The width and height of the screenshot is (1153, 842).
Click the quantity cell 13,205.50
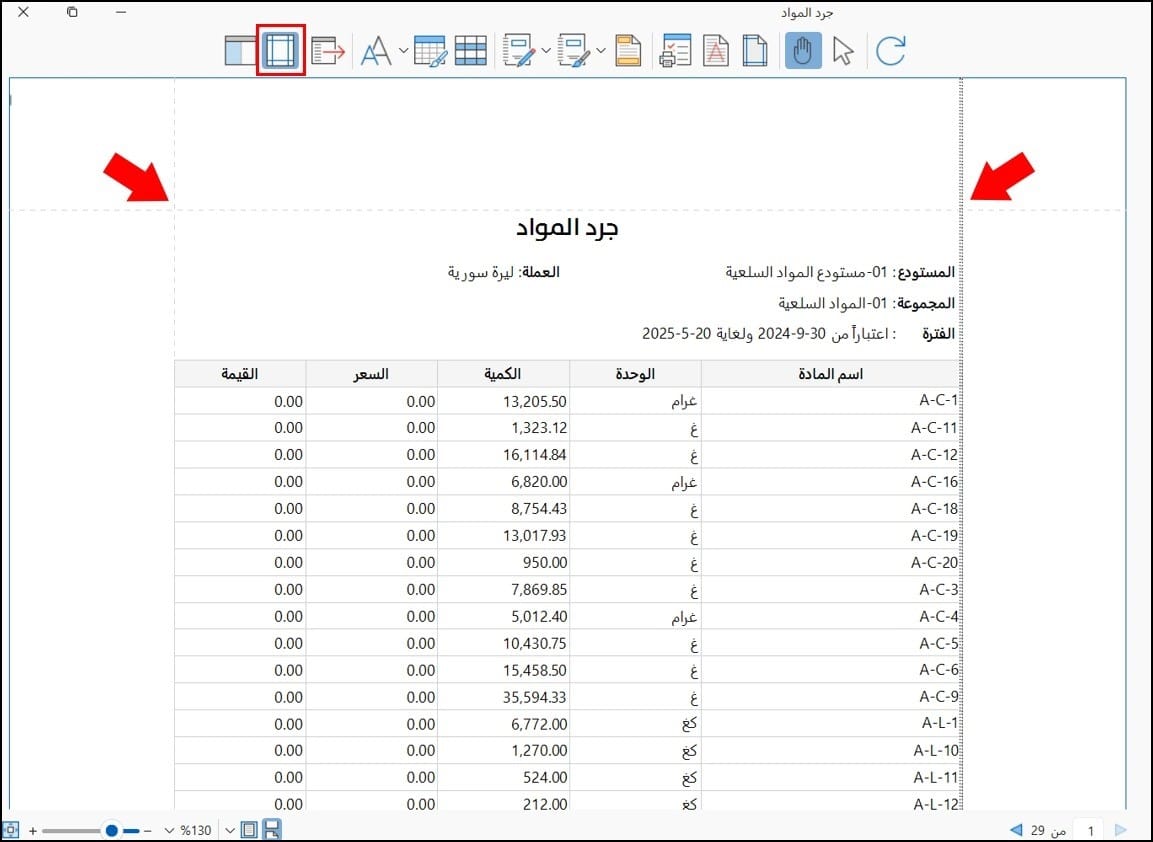(x=503, y=401)
